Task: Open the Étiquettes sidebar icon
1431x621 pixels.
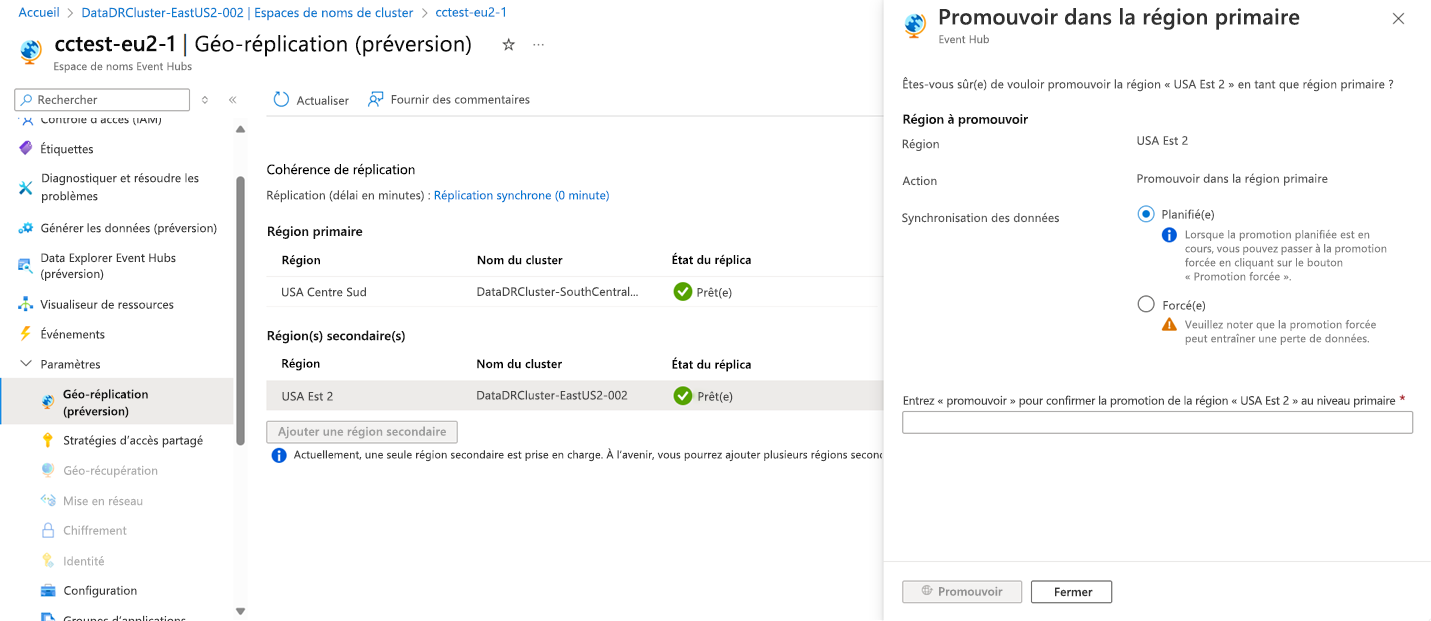Action: [x=27, y=148]
